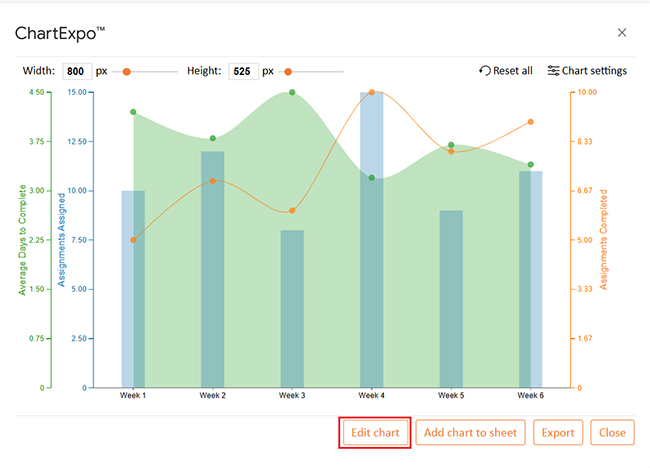Click the Assignments Assigned axis label
The height and width of the screenshot is (468, 650).
(x=61, y=240)
